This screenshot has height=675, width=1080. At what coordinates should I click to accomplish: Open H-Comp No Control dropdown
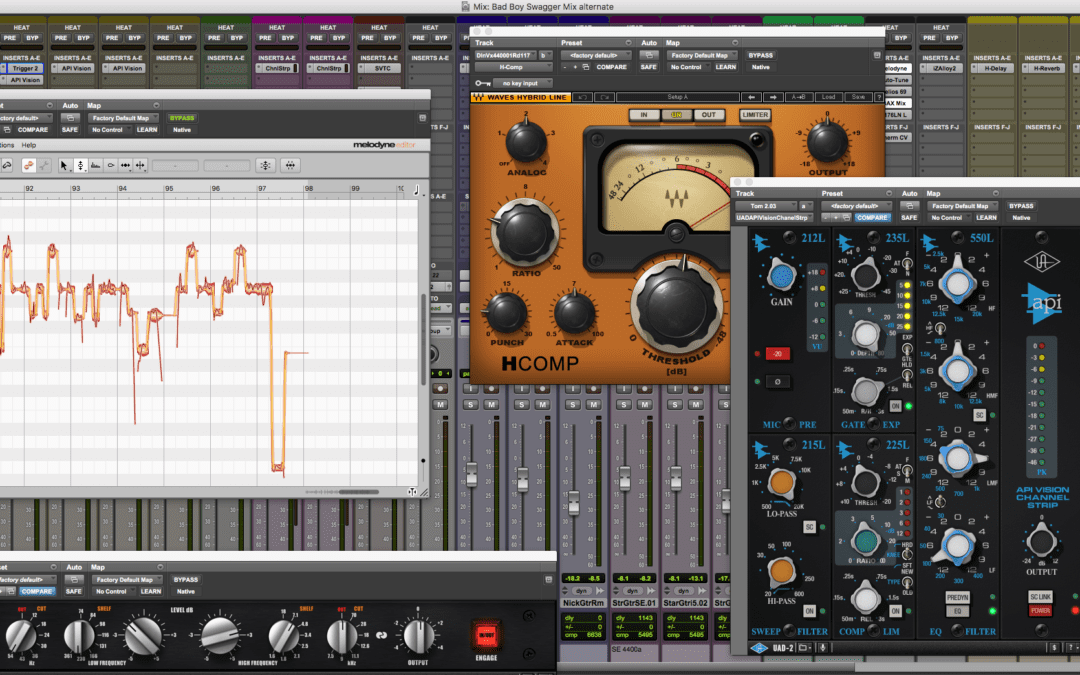pyautogui.click(x=688, y=68)
